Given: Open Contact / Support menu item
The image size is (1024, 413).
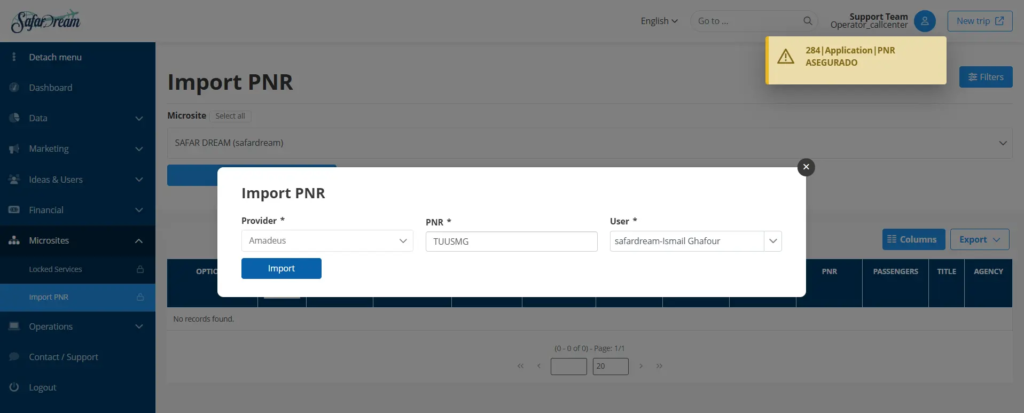Looking at the screenshot, I should click(x=63, y=357).
